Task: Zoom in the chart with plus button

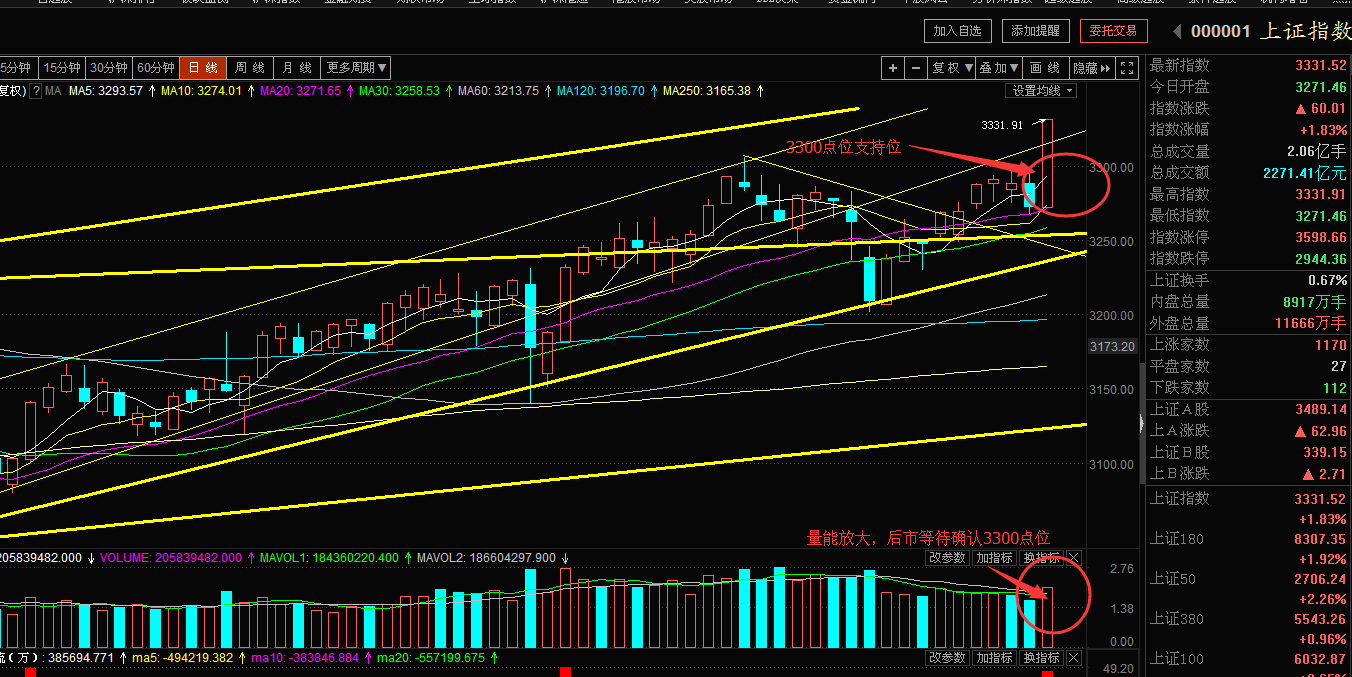Action: [893, 68]
